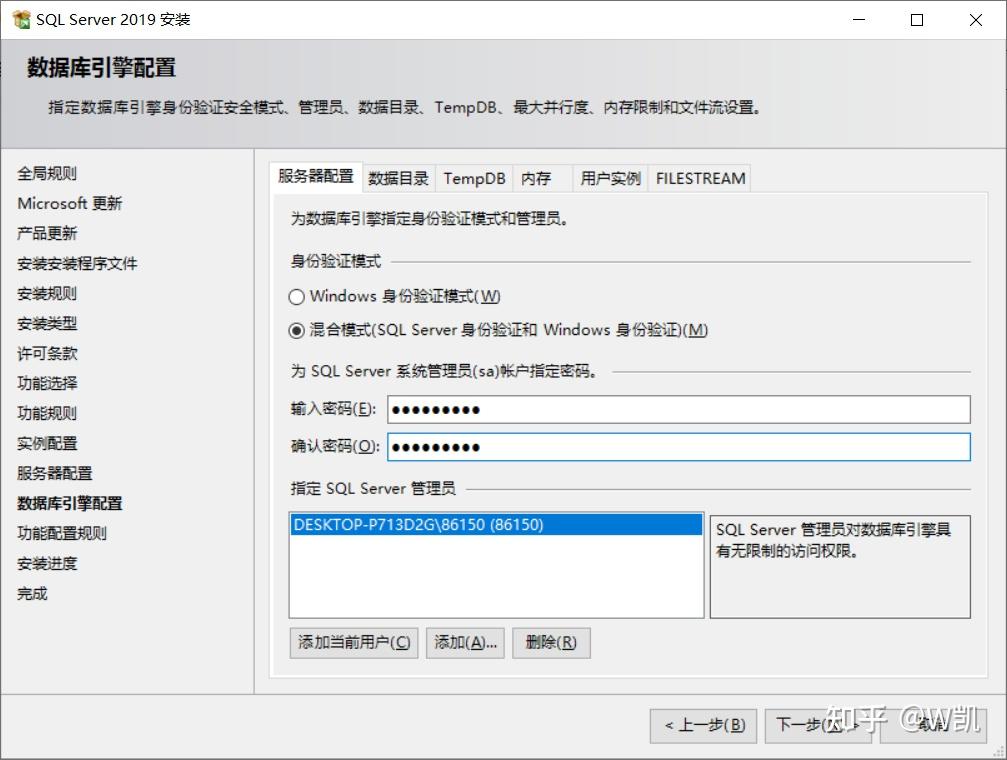The width and height of the screenshot is (1007, 760).
Task: Proceed with the 下一步 button
Action: click(818, 726)
